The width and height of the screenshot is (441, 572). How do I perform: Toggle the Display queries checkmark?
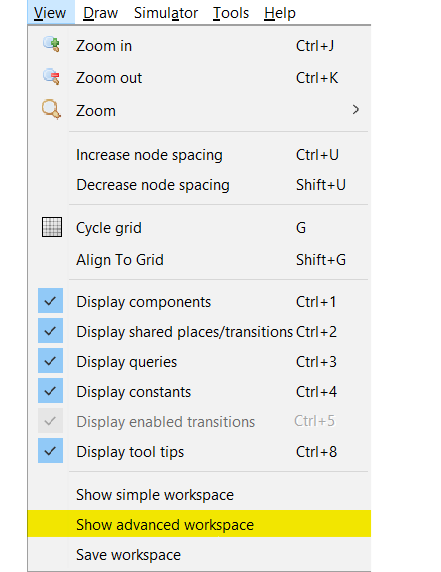click(x=50, y=361)
